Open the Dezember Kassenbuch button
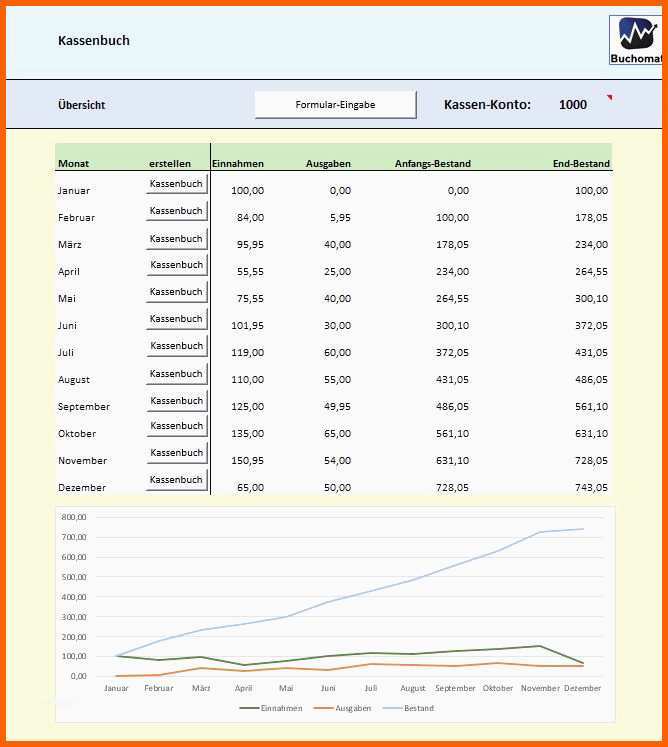The image size is (668, 747). [x=176, y=480]
